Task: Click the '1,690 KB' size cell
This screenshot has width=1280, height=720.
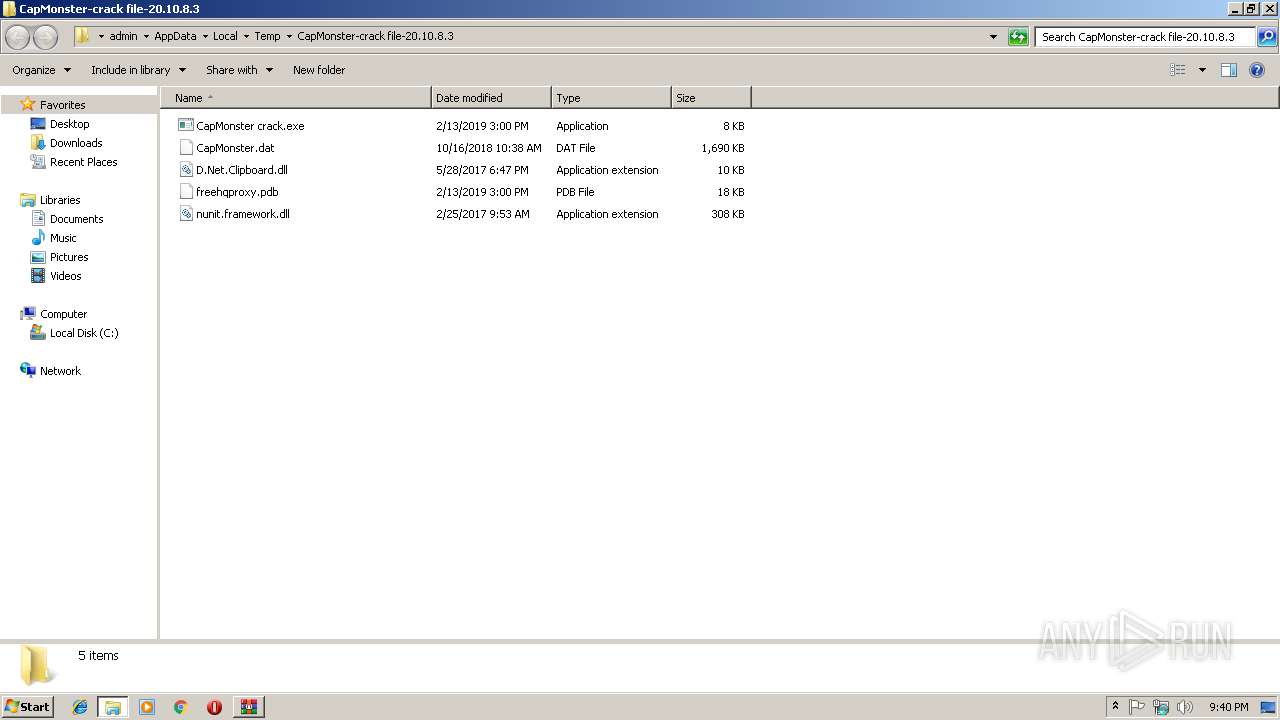Action: [723, 148]
